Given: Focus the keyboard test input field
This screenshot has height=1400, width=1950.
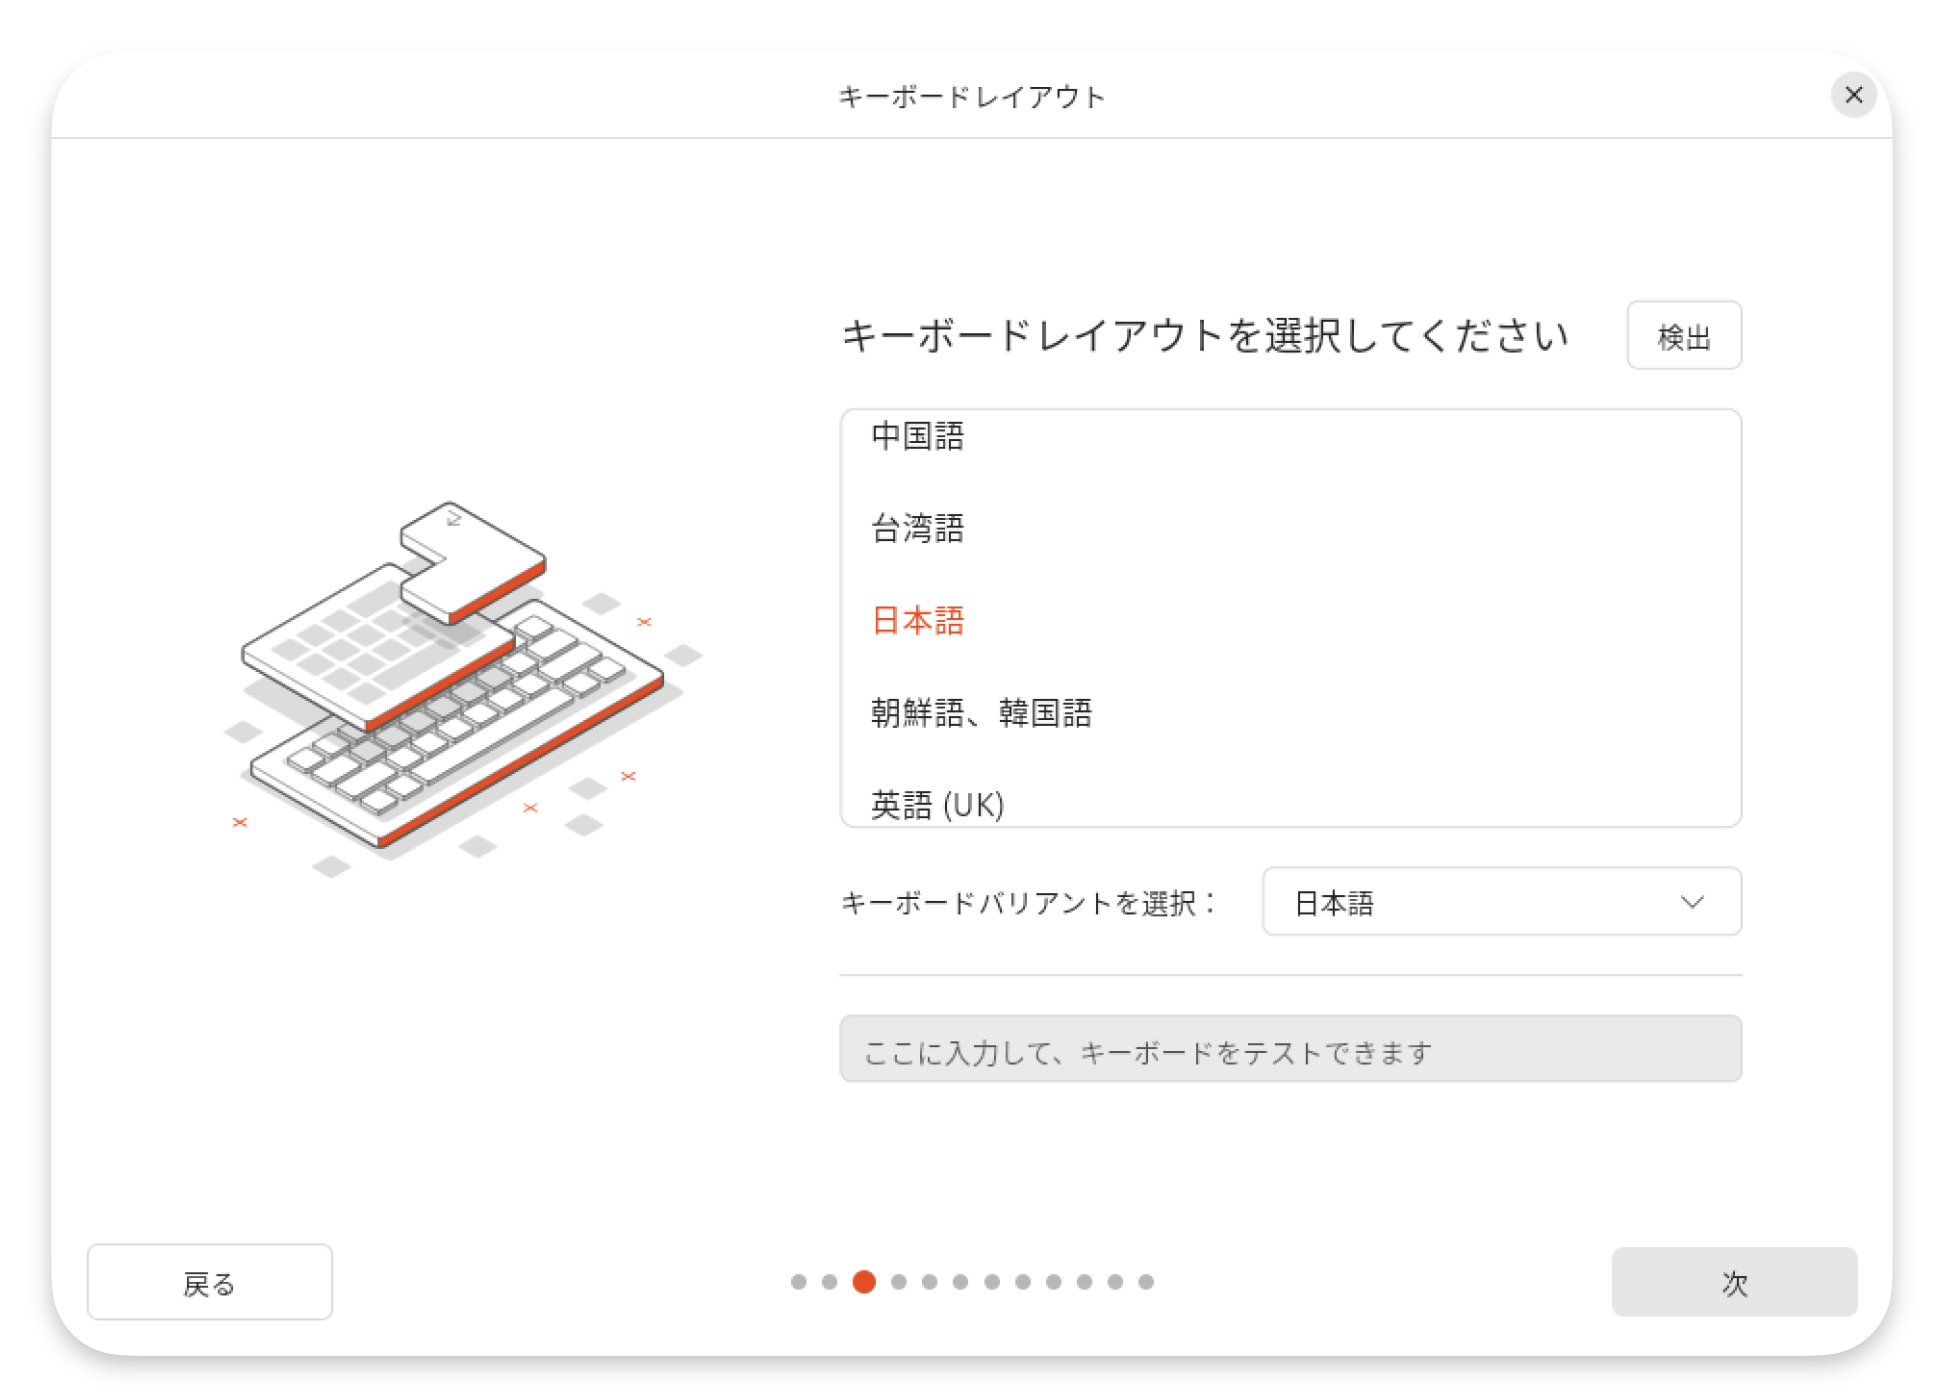Looking at the screenshot, I should click(x=1290, y=1050).
